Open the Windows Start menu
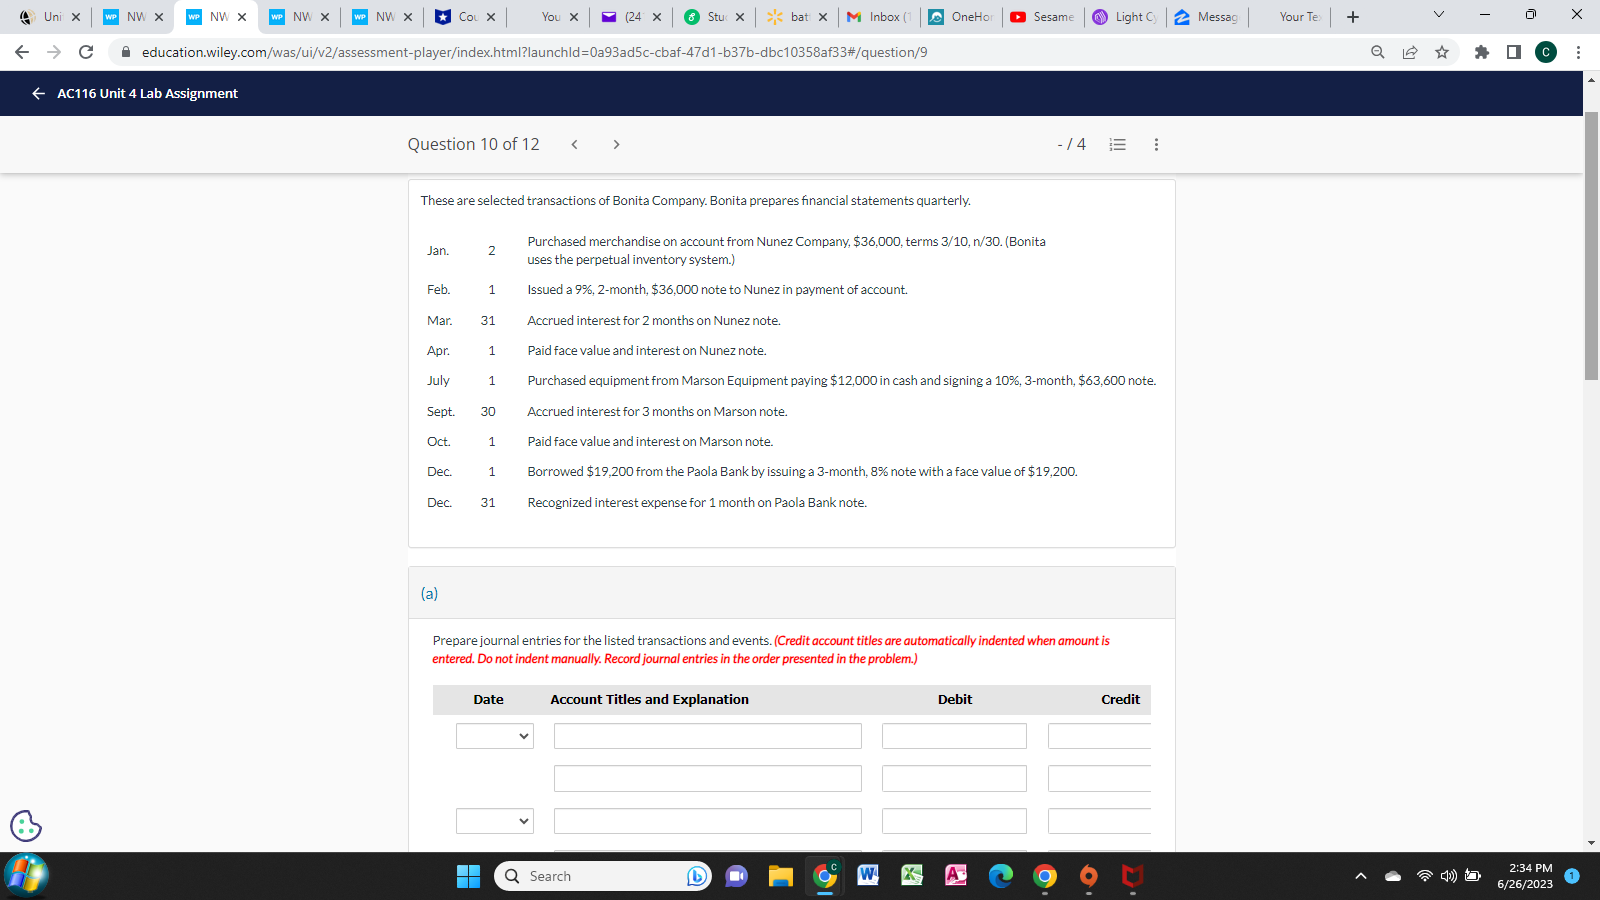Screen dimensions: 1600x900 coord(468,876)
